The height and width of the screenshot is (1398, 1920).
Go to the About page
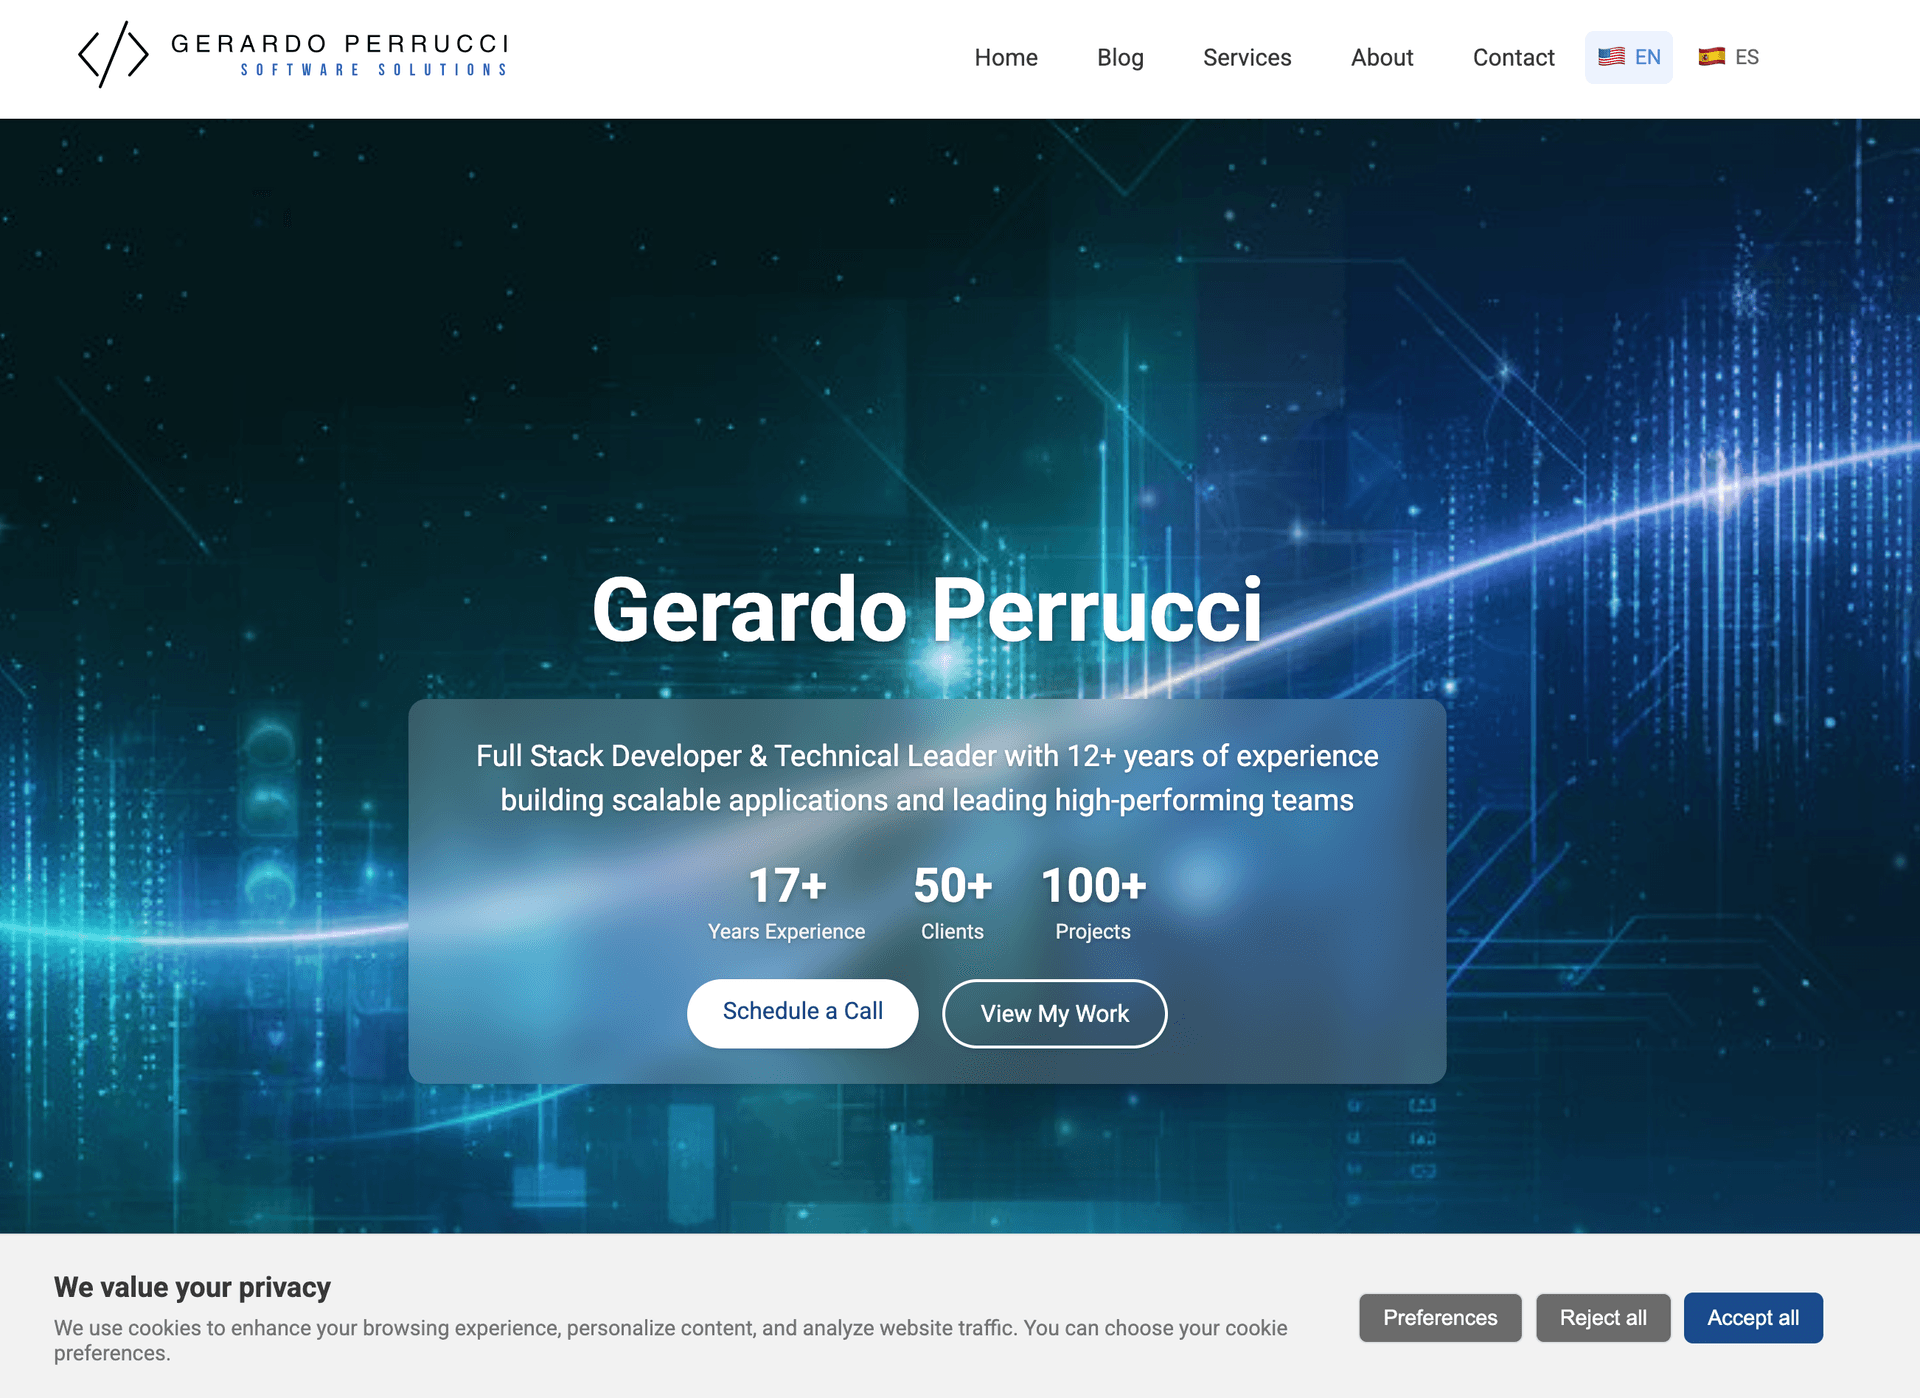tap(1381, 57)
